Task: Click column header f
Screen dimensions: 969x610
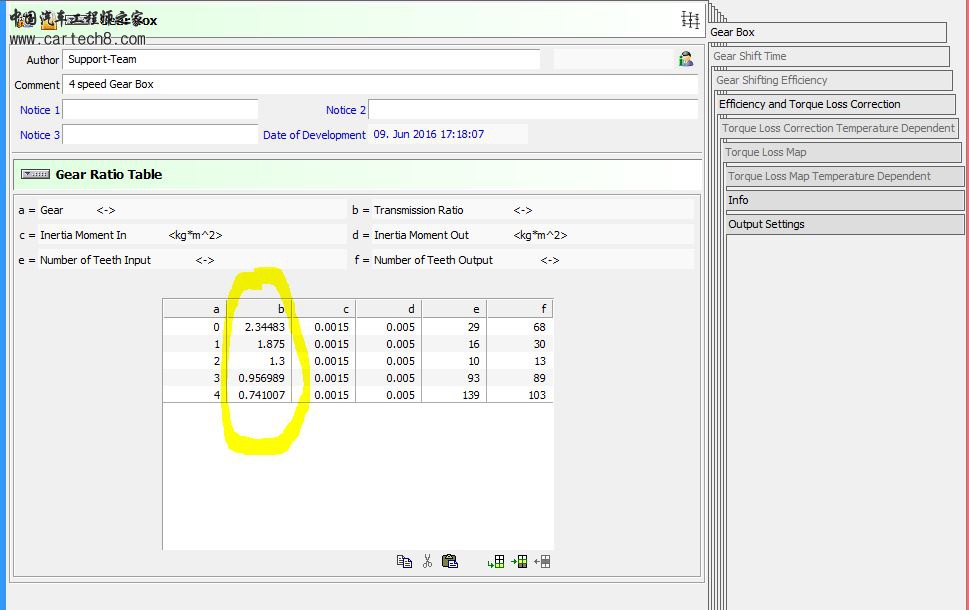Action: click(520, 309)
